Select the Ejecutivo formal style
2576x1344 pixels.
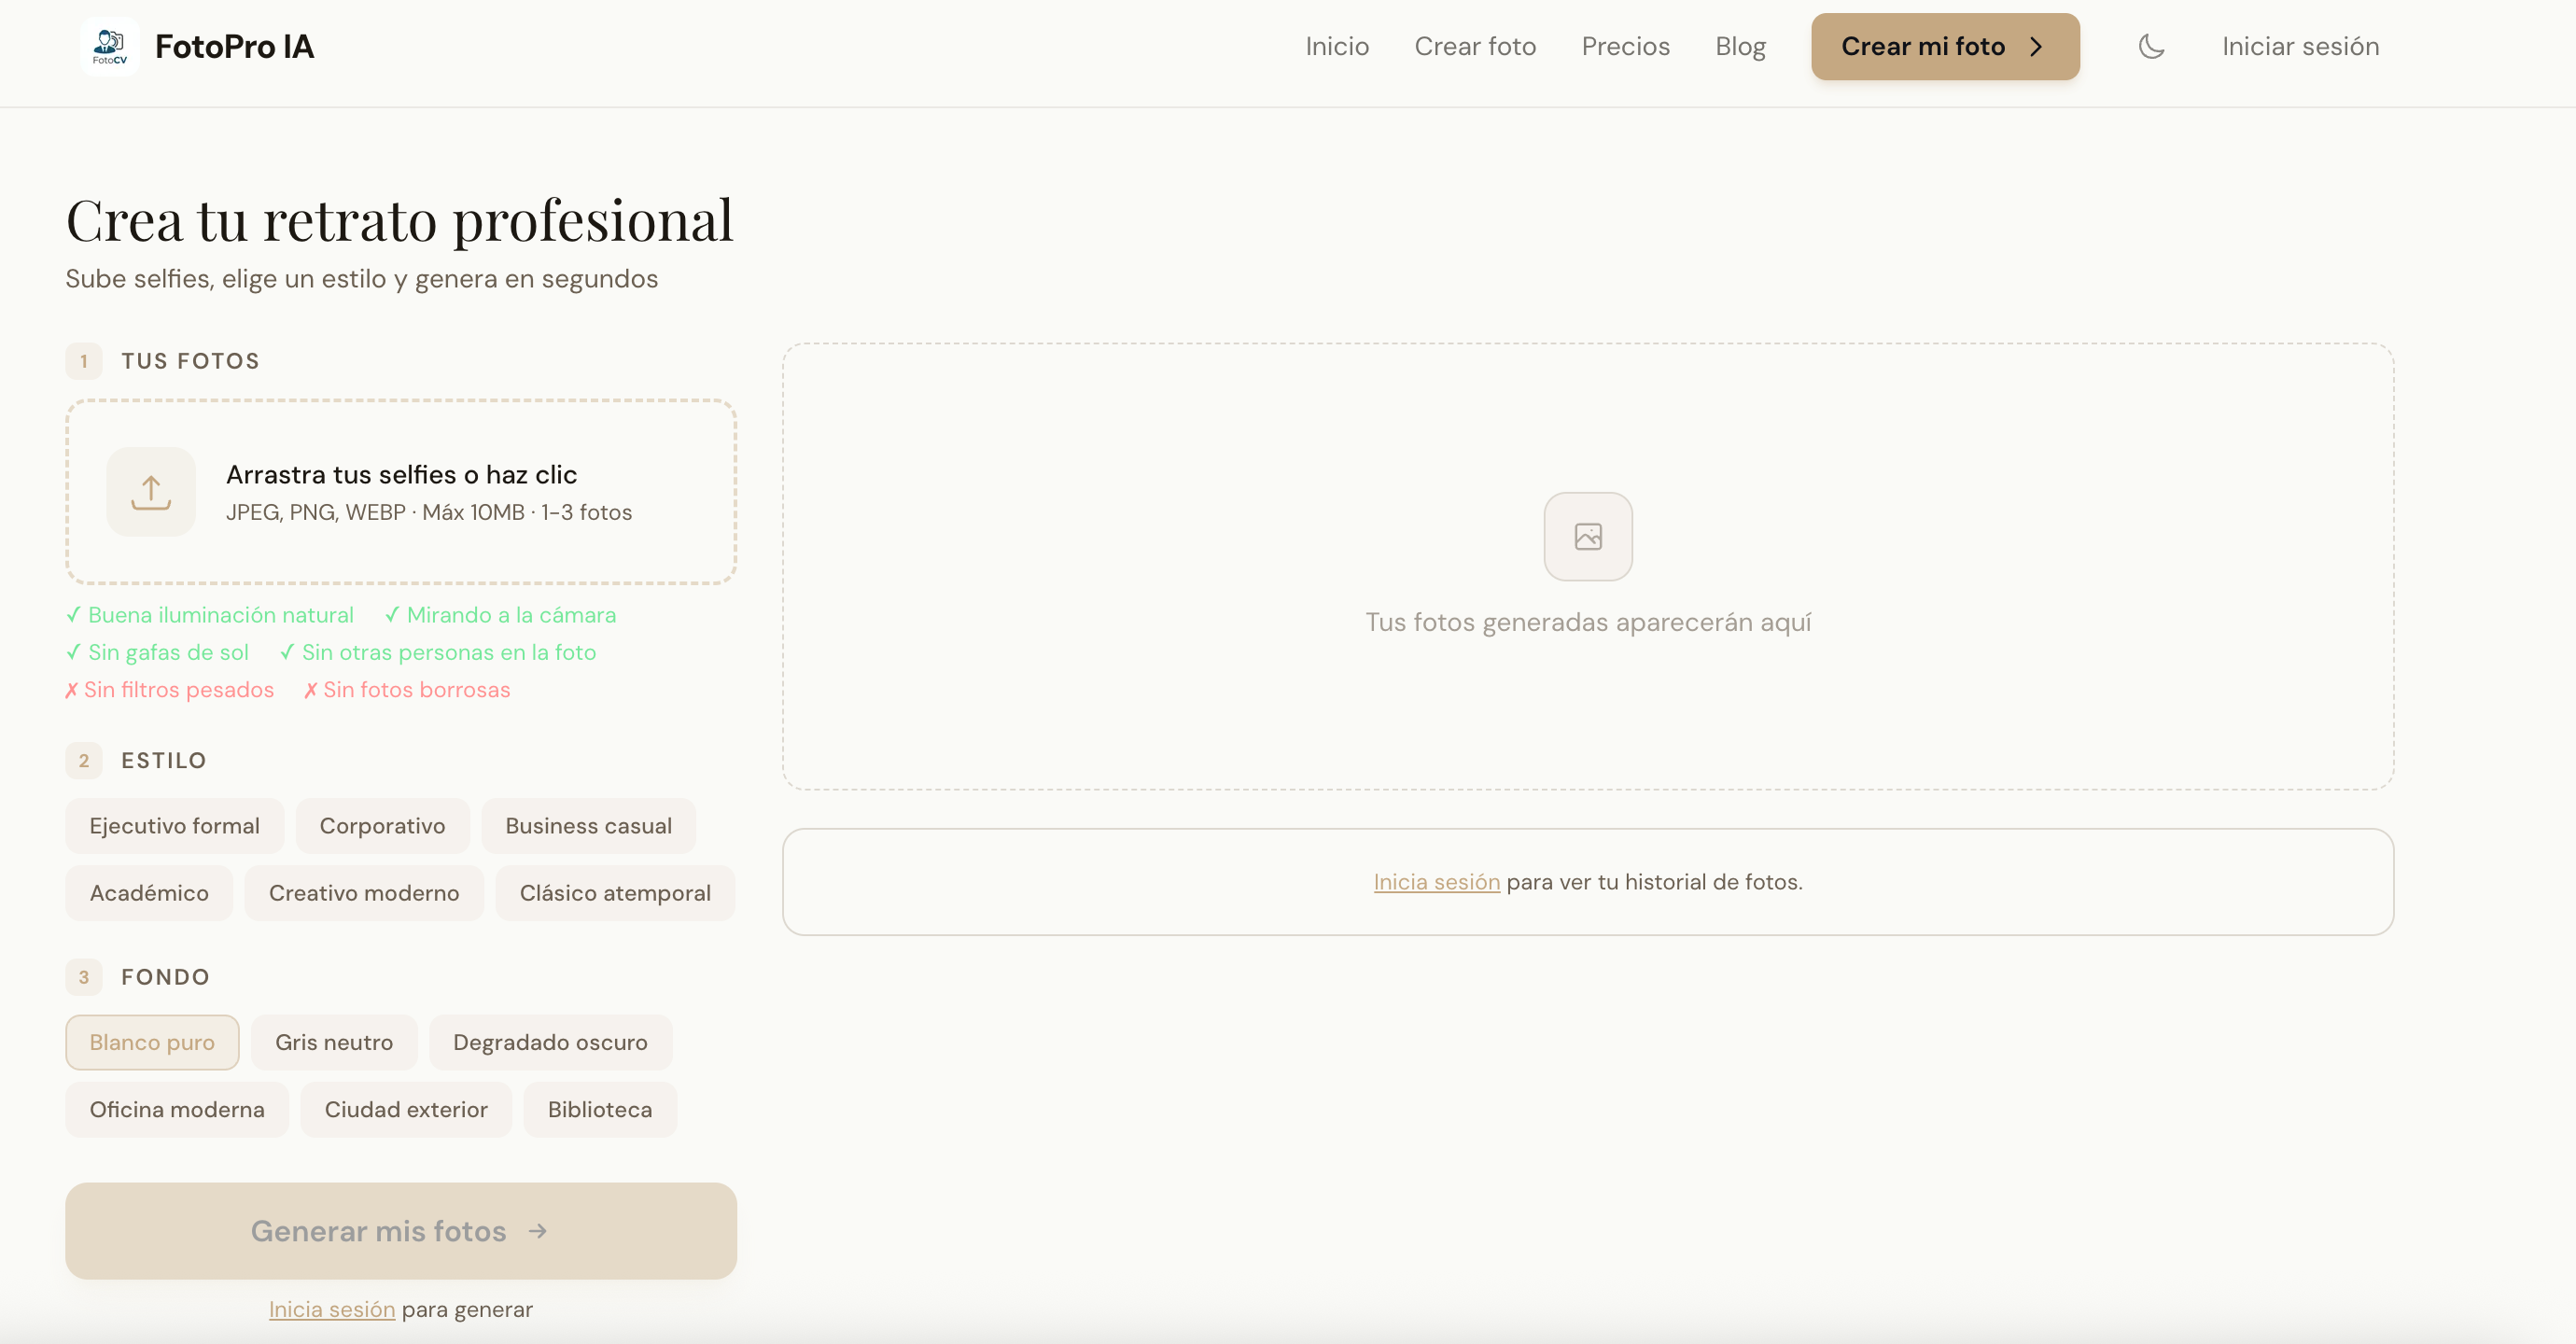click(175, 826)
